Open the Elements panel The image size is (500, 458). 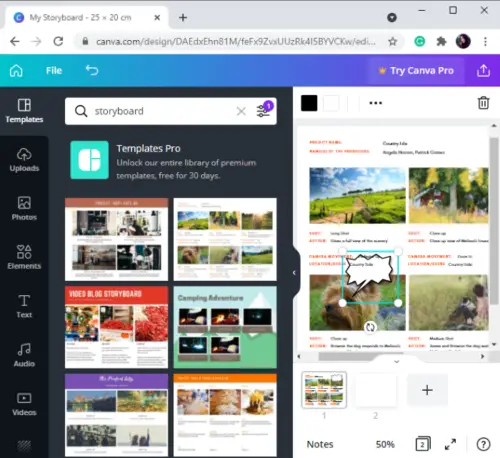[24, 257]
